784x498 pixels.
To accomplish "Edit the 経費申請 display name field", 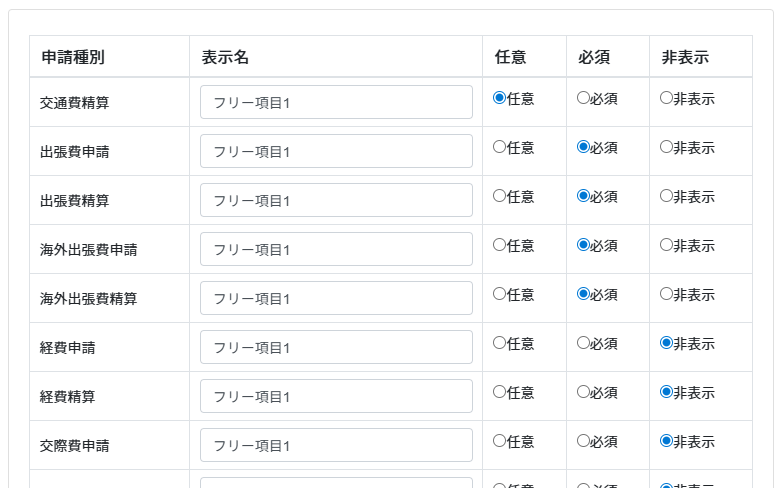I will point(336,347).
